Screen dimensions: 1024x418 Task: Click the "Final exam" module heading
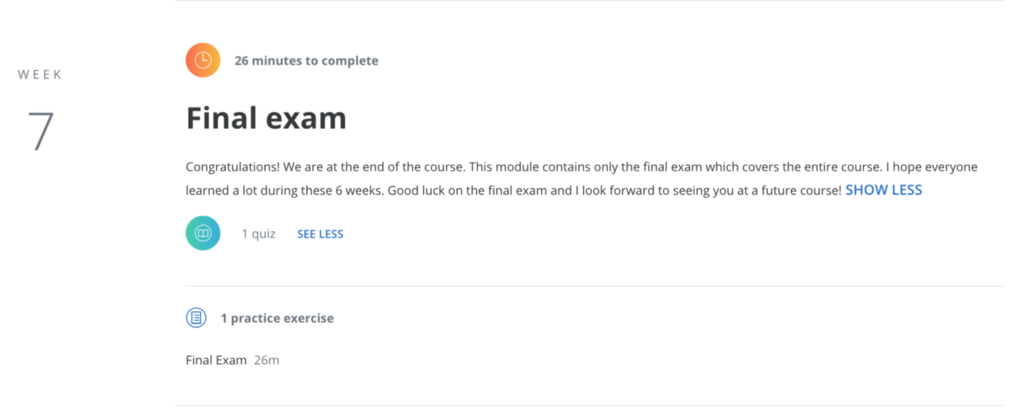click(266, 119)
